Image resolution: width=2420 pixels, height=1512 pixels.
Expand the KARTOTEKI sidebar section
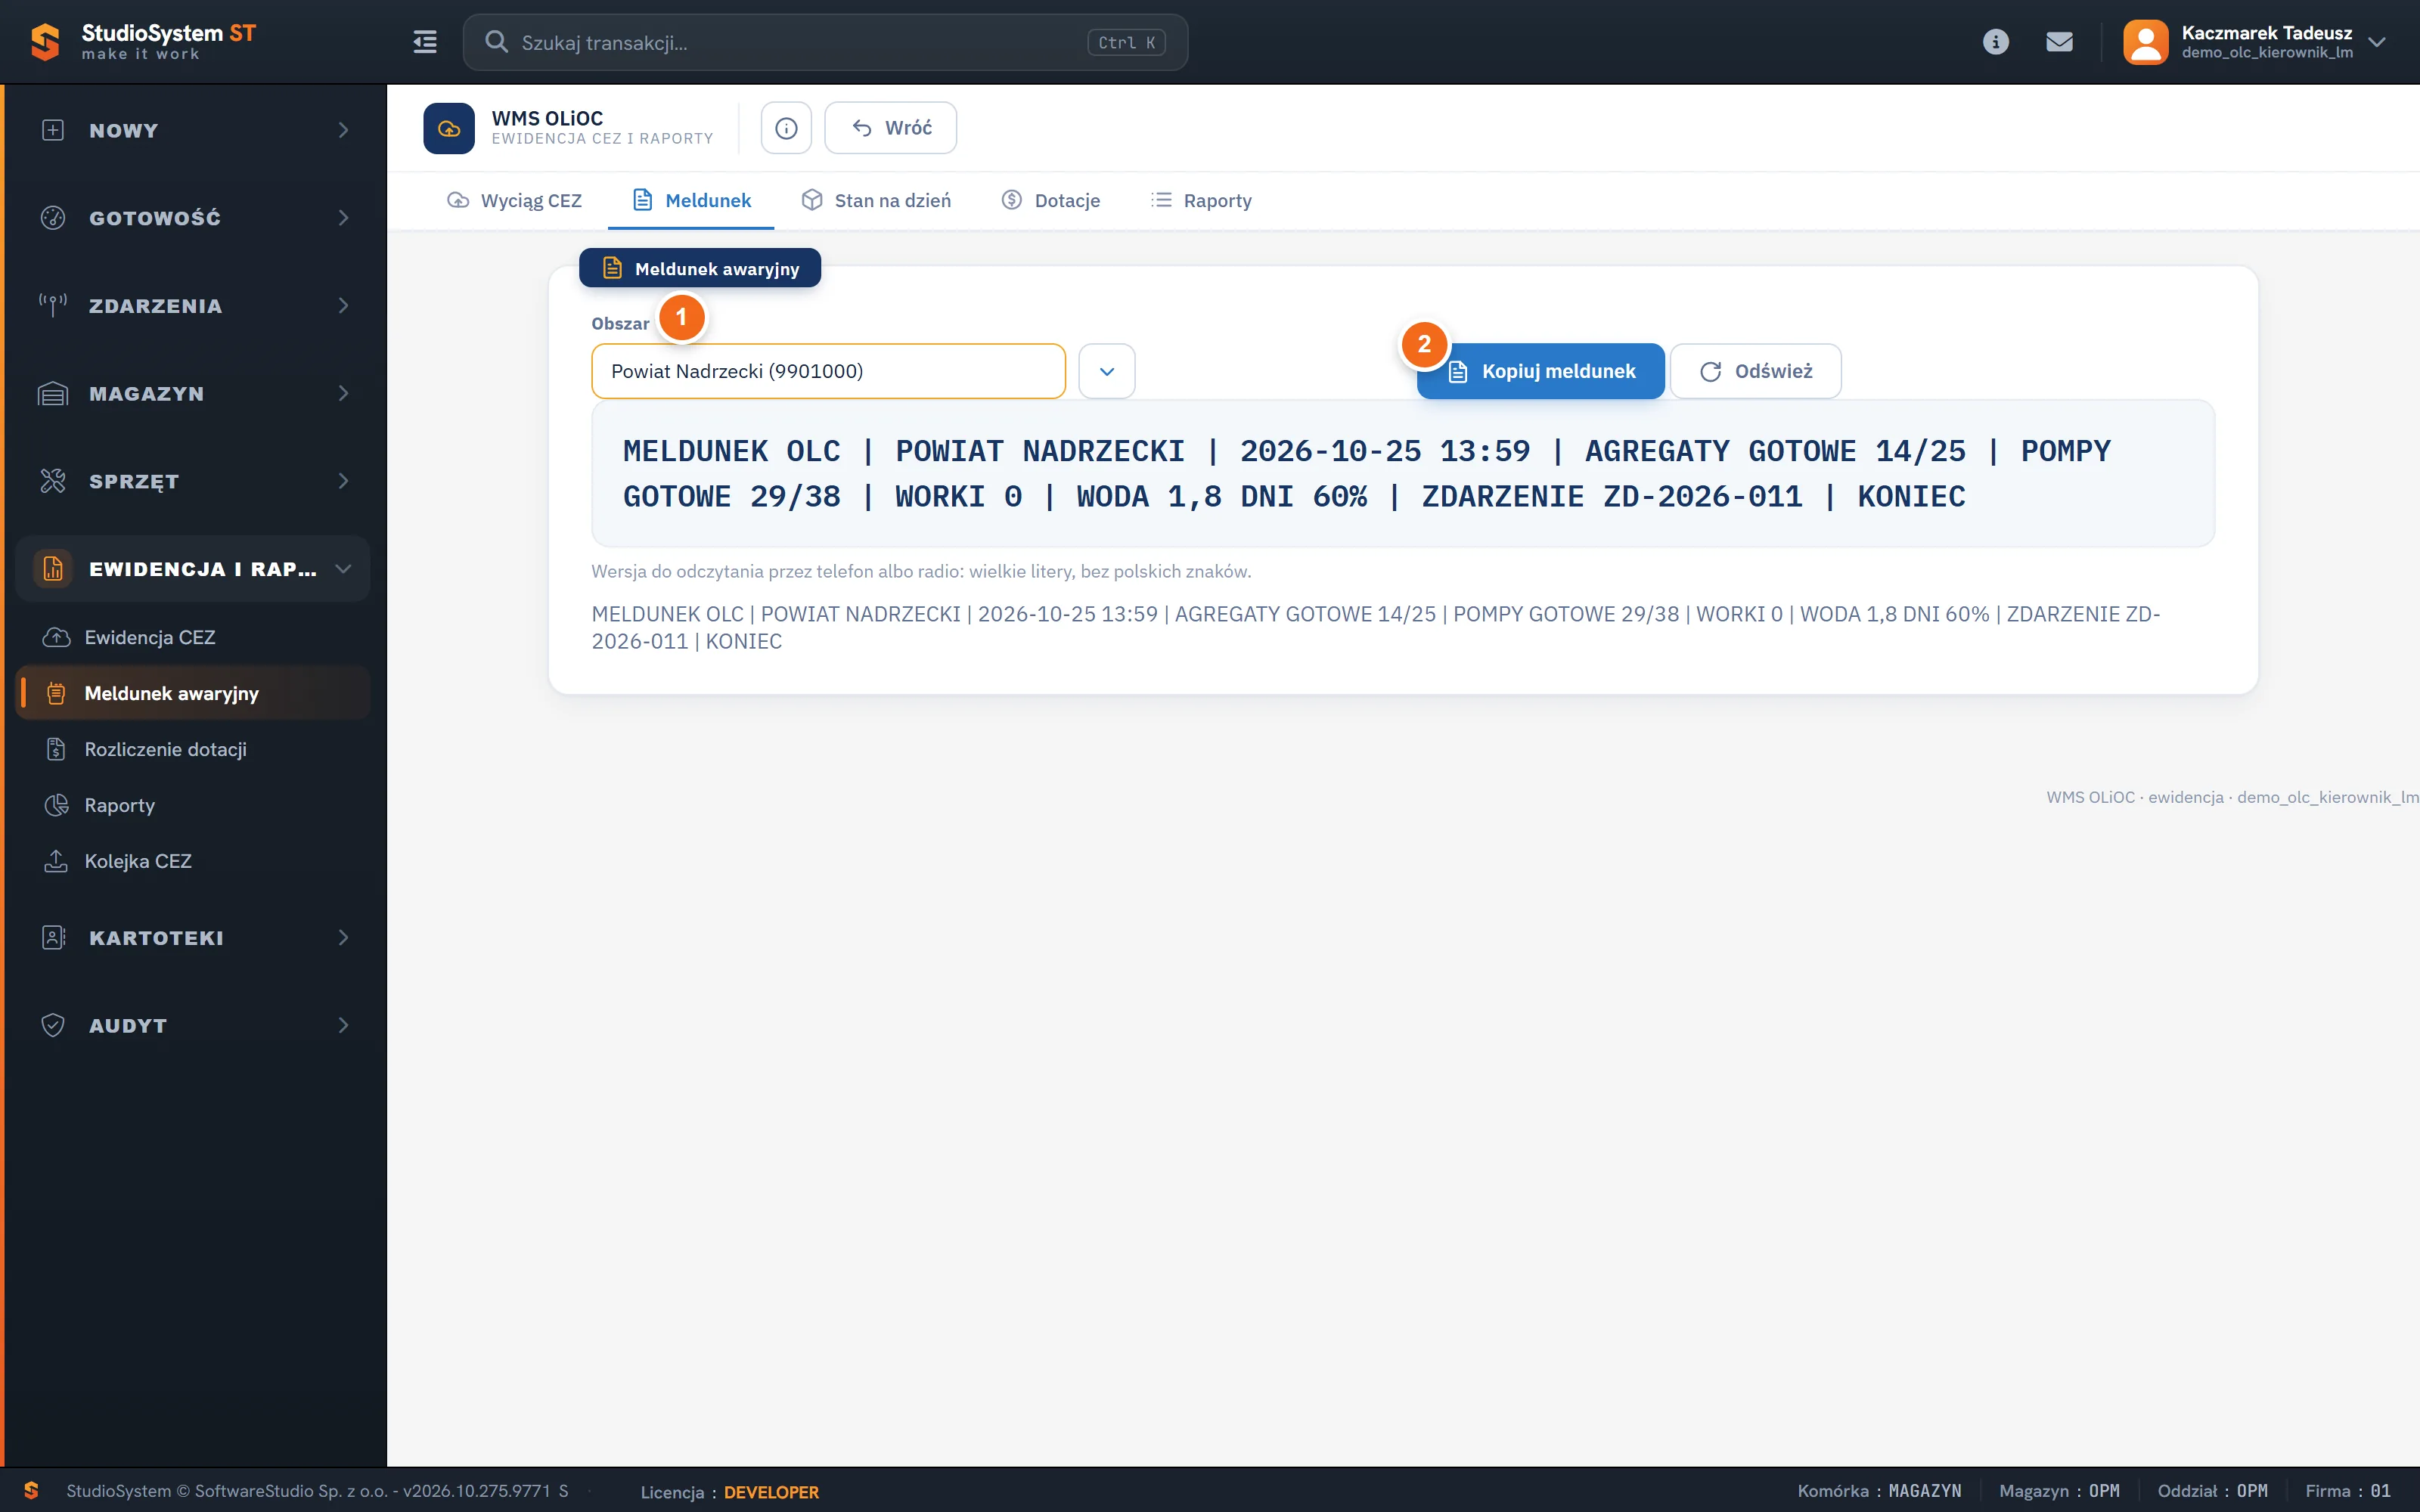193,938
